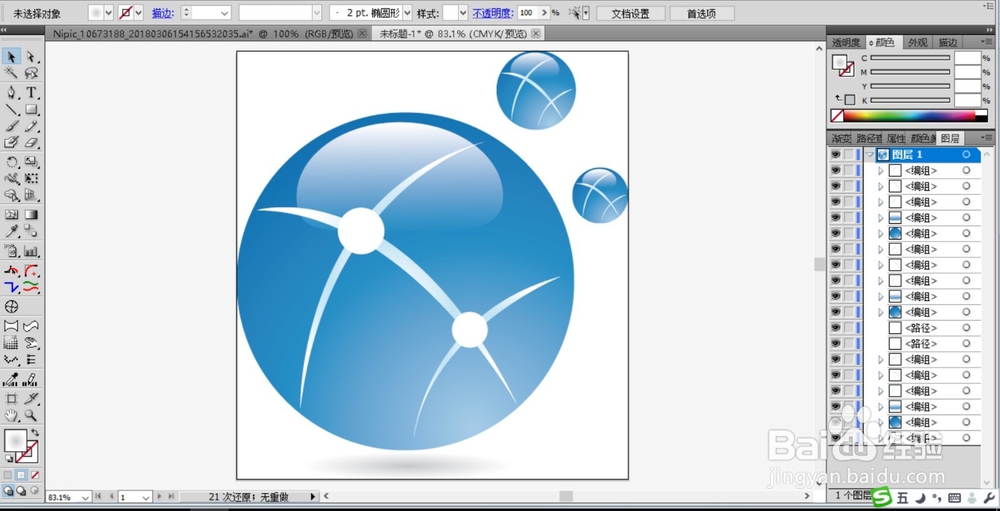Select the Selection arrow tool
Viewport: 1000px width, 511px height.
[11, 57]
